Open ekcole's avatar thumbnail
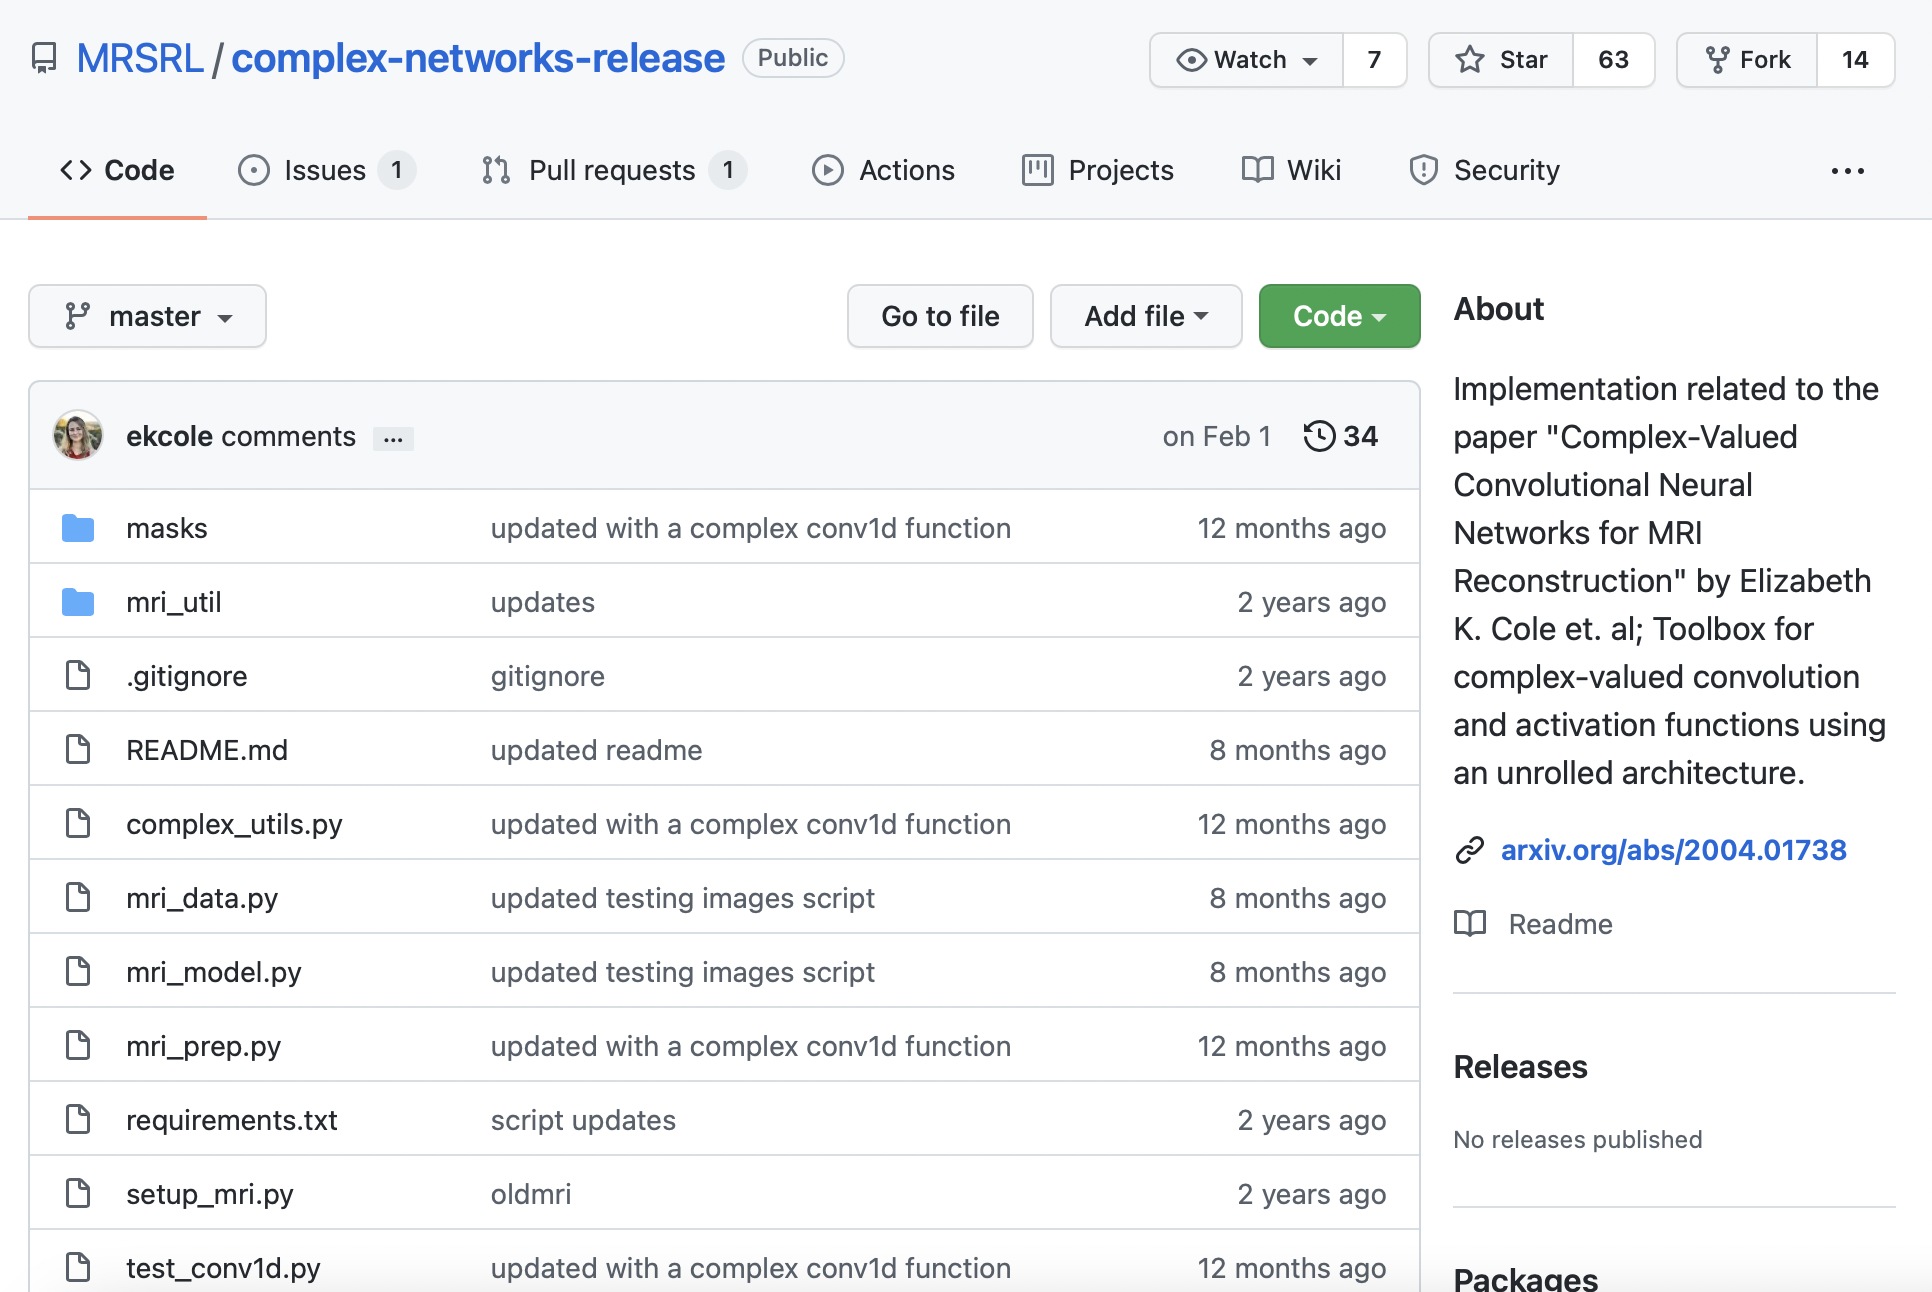This screenshot has width=1932, height=1292. coord(78,436)
